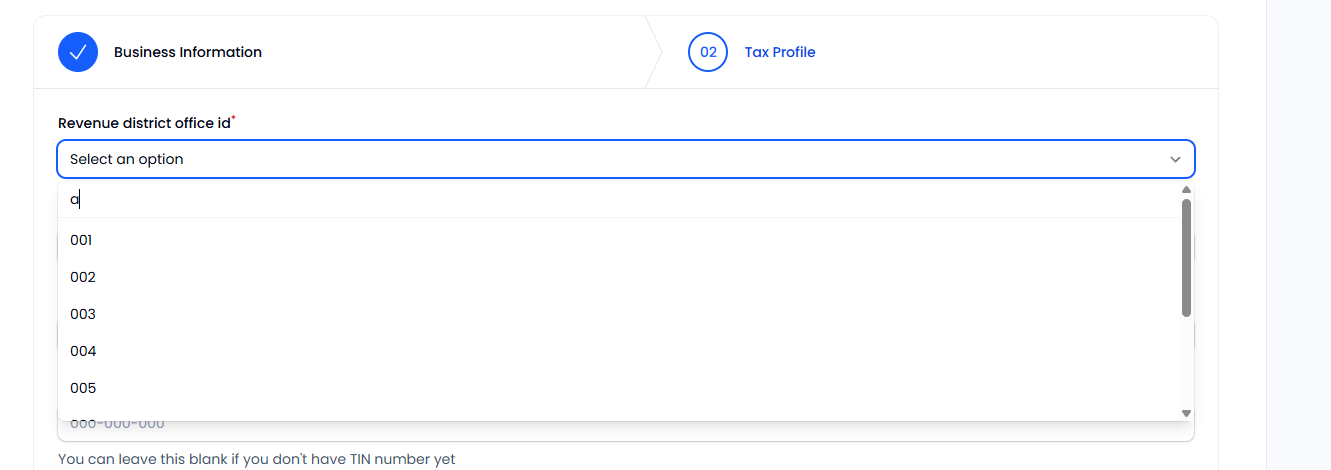Pick option 003 in the dropdown
Image resolution: width=1331 pixels, height=470 pixels.
83,314
